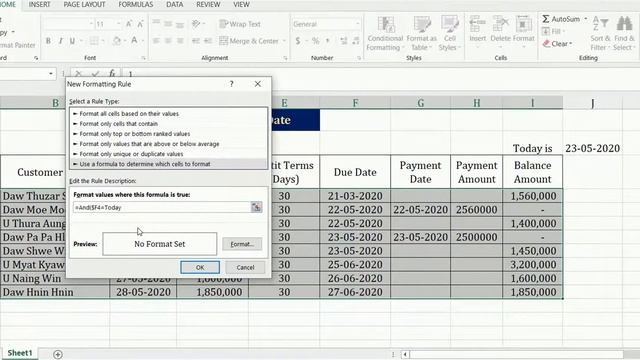Open the Name Box dropdown arrow

[x=51, y=74]
